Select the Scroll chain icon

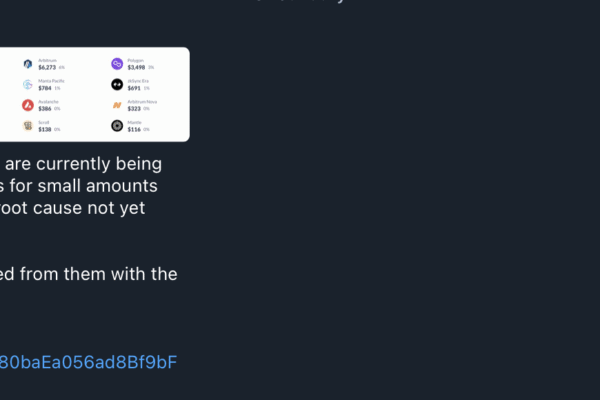click(28, 125)
